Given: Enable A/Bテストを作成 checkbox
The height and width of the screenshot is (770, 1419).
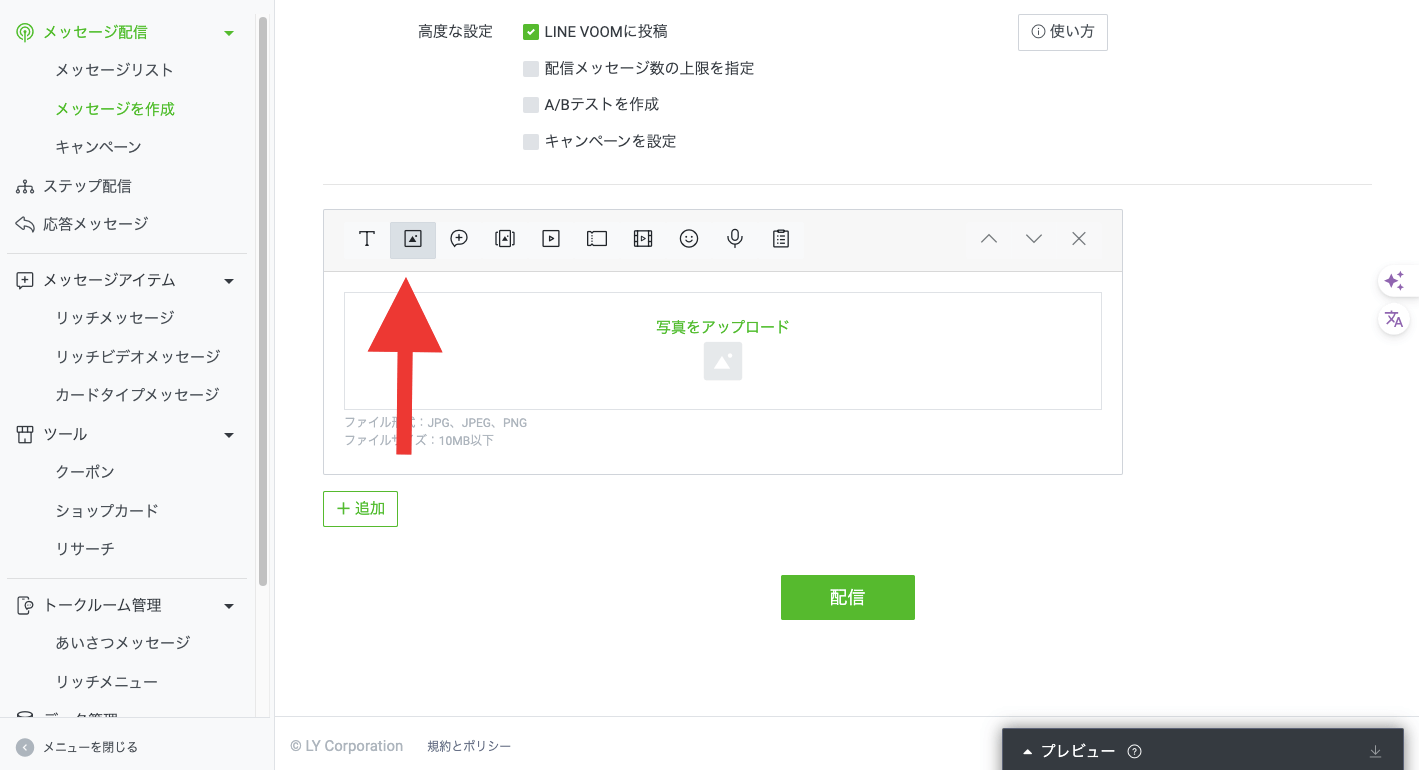Looking at the screenshot, I should click(531, 105).
